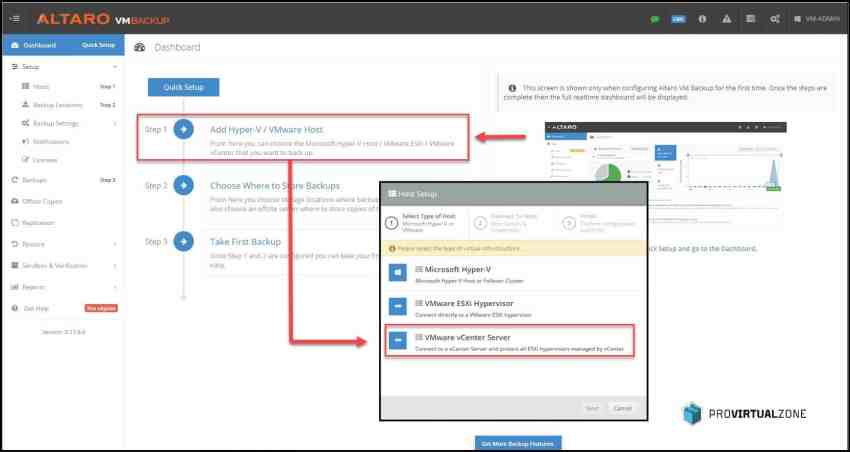Click the blue badge in the top bar
The image size is (850, 452).
(678, 19)
